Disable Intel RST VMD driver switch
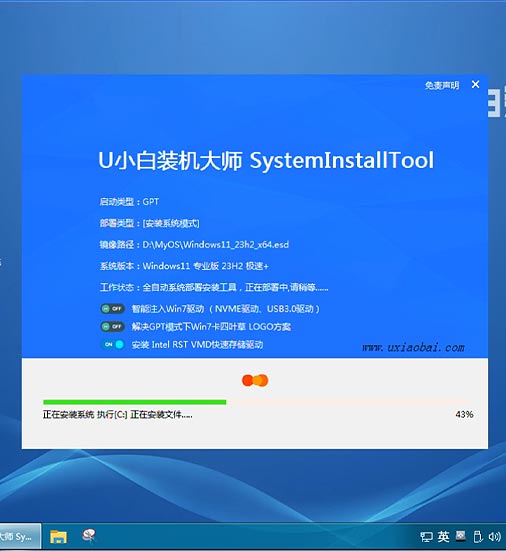The height and width of the screenshot is (551, 506). pos(112,344)
